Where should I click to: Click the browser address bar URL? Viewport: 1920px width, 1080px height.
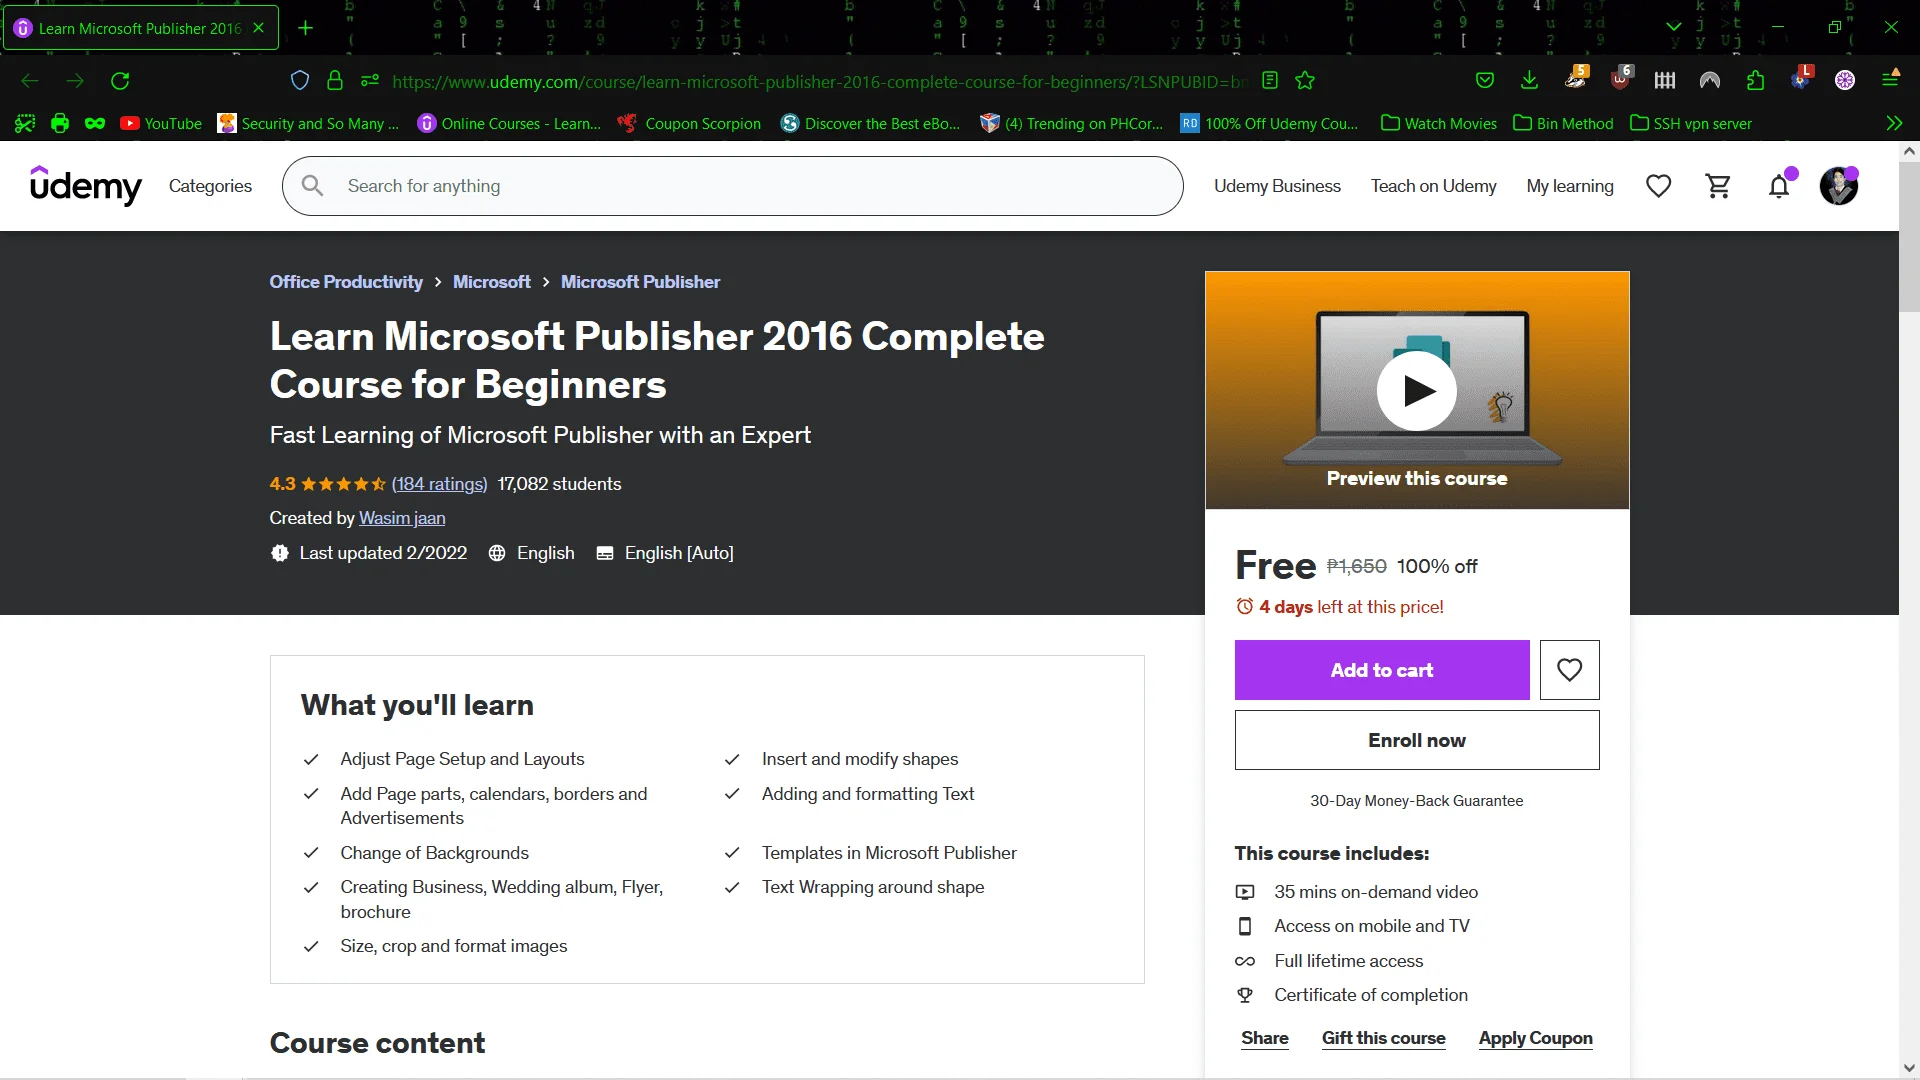pyautogui.click(x=819, y=81)
